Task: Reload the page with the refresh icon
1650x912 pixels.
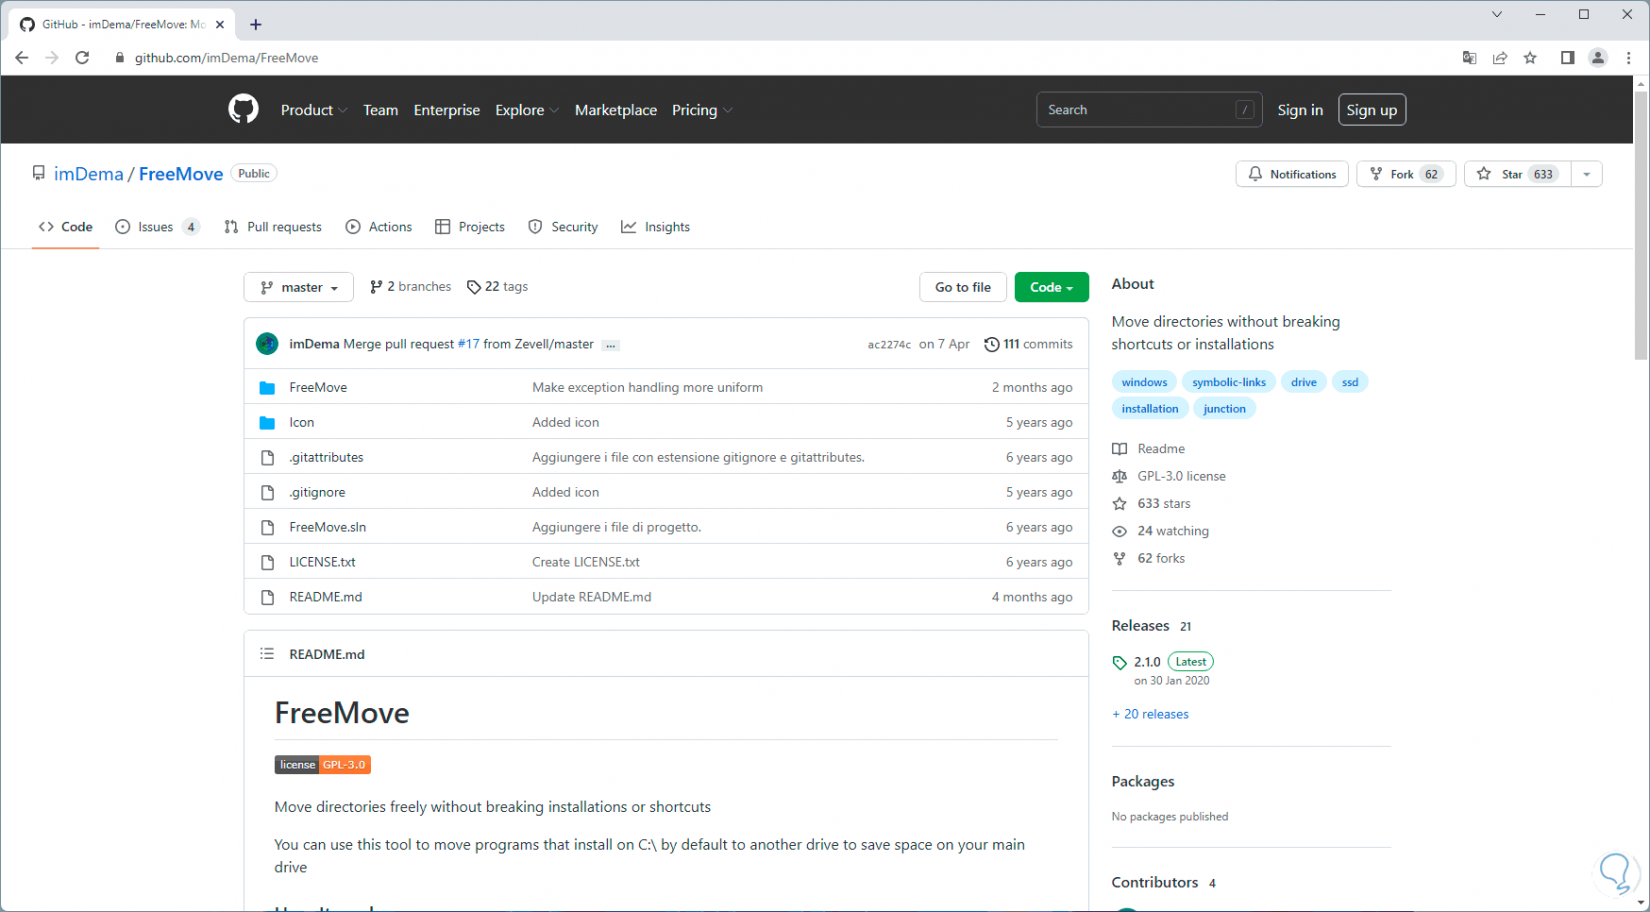Action: click(x=83, y=58)
